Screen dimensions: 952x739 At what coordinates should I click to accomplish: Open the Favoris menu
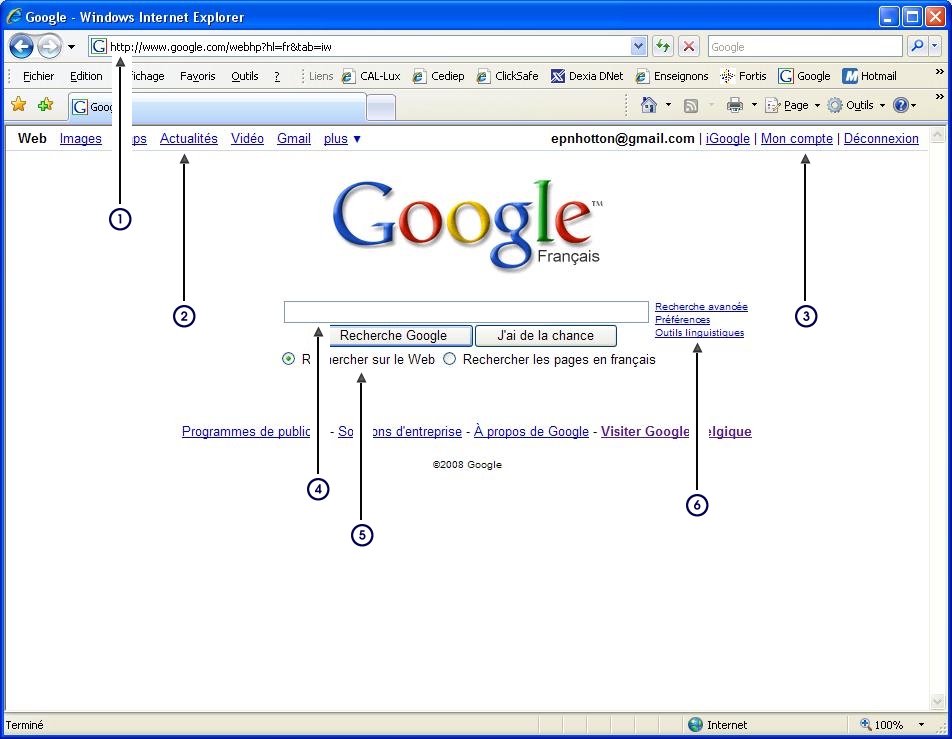point(197,76)
